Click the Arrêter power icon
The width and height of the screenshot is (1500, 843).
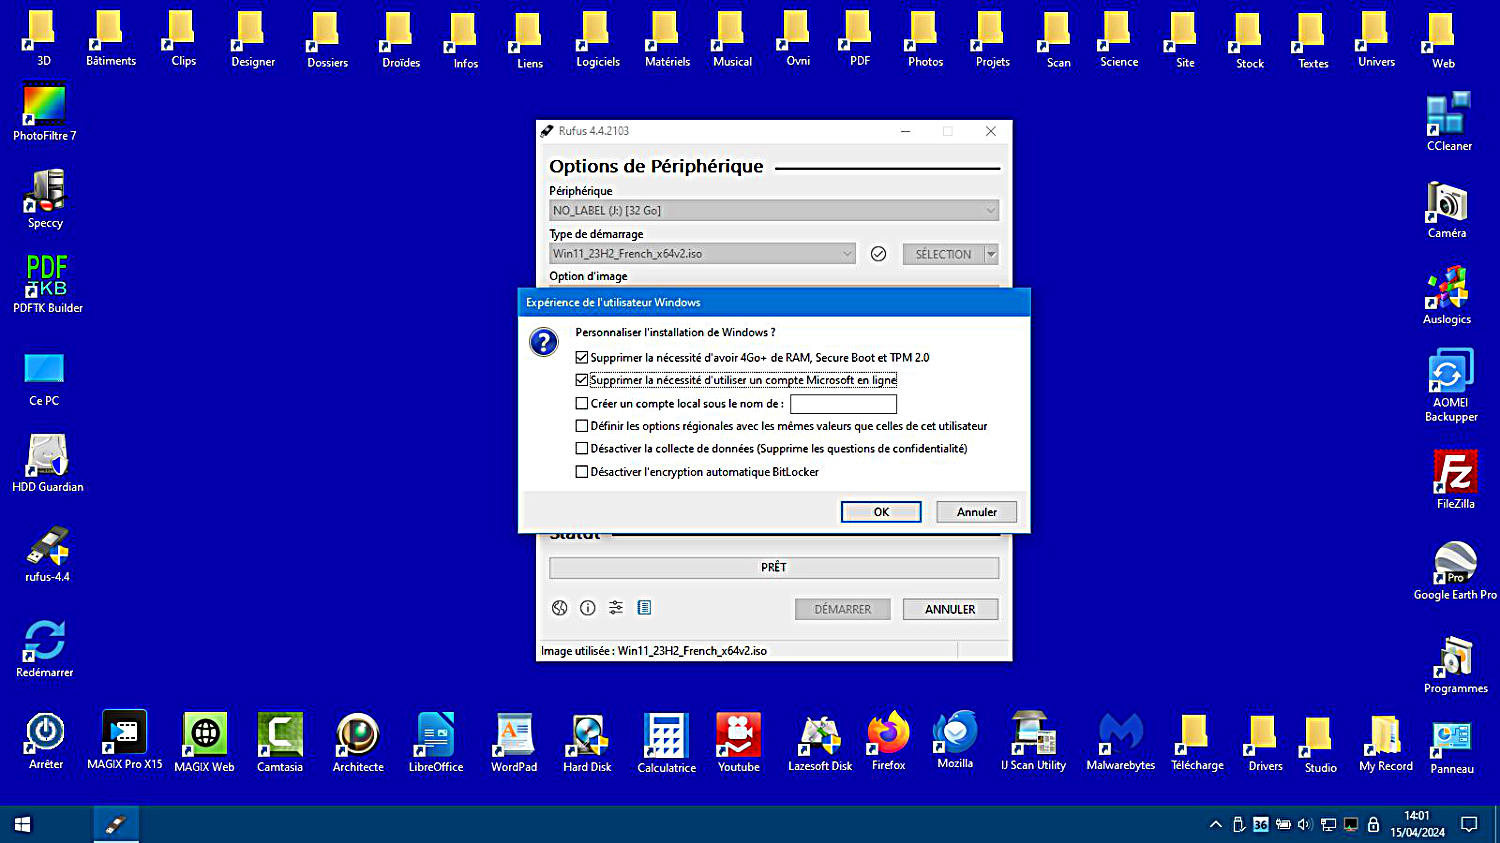pyautogui.click(x=46, y=740)
